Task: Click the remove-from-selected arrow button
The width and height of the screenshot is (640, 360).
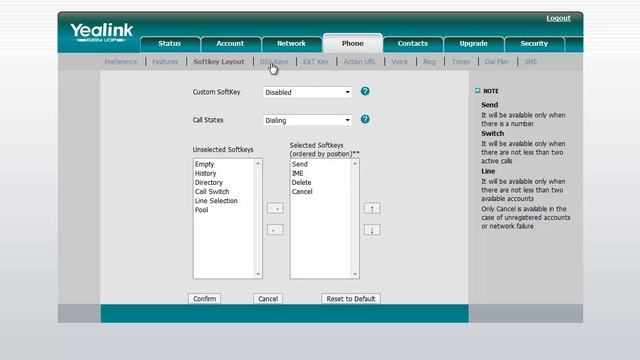Action: coord(275,230)
